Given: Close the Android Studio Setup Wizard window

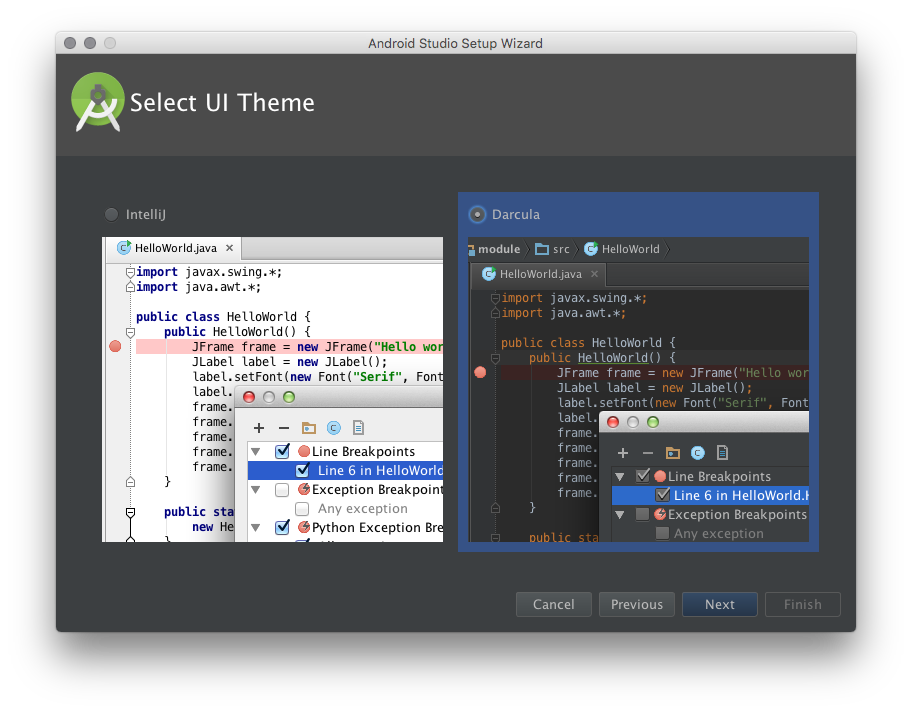Looking at the screenshot, I should [70, 43].
